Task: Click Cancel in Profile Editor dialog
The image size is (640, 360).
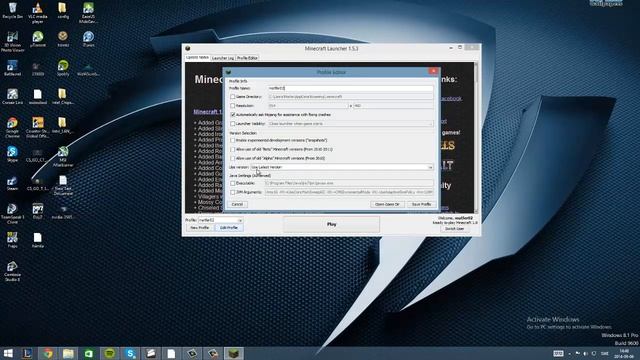Action: [x=237, y=204]
